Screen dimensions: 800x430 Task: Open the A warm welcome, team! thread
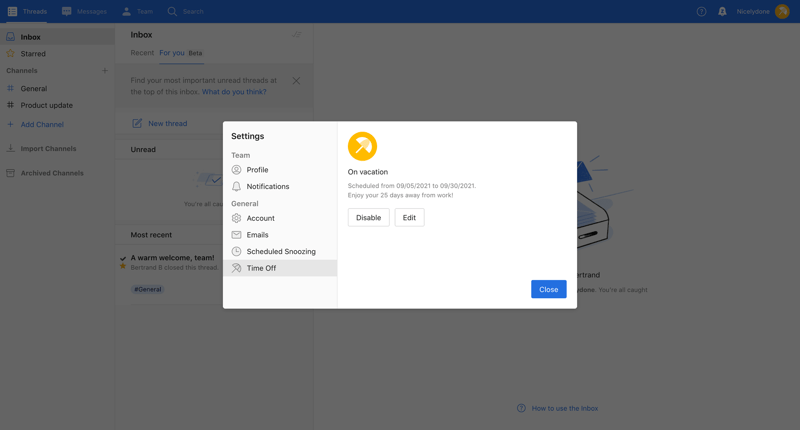172,258
